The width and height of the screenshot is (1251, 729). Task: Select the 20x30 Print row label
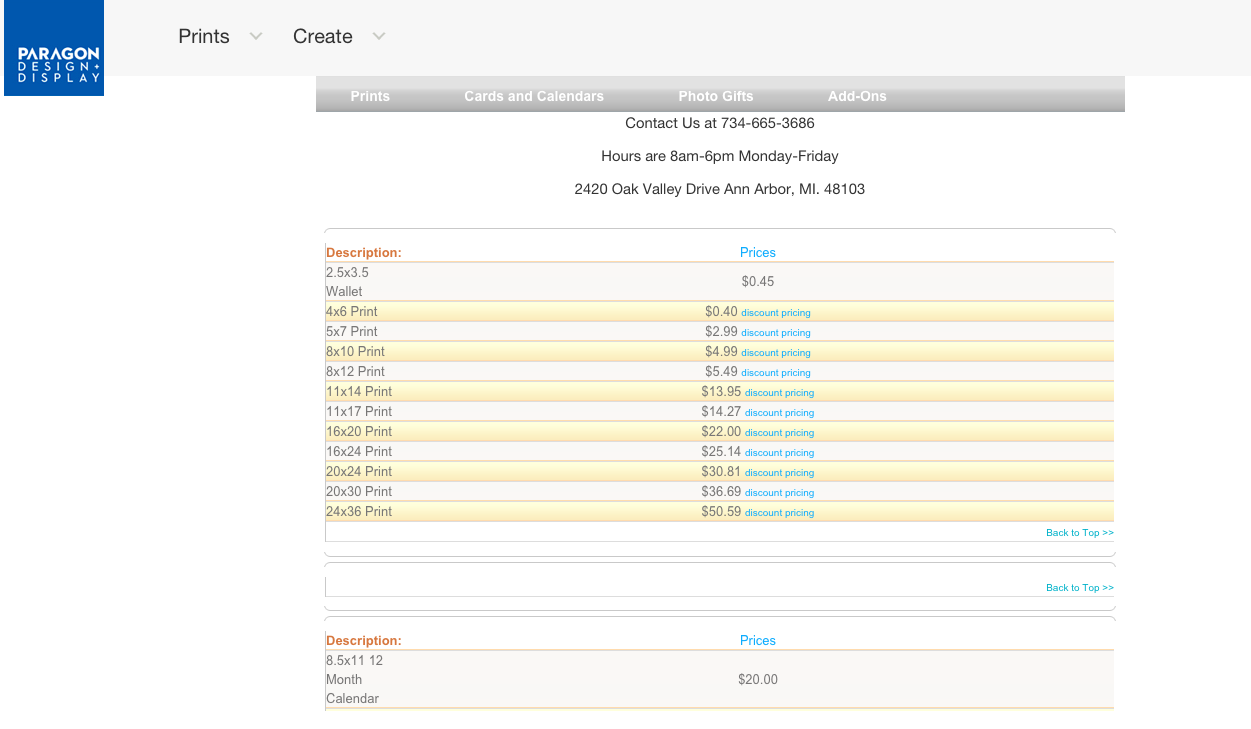tap(359, 492)
